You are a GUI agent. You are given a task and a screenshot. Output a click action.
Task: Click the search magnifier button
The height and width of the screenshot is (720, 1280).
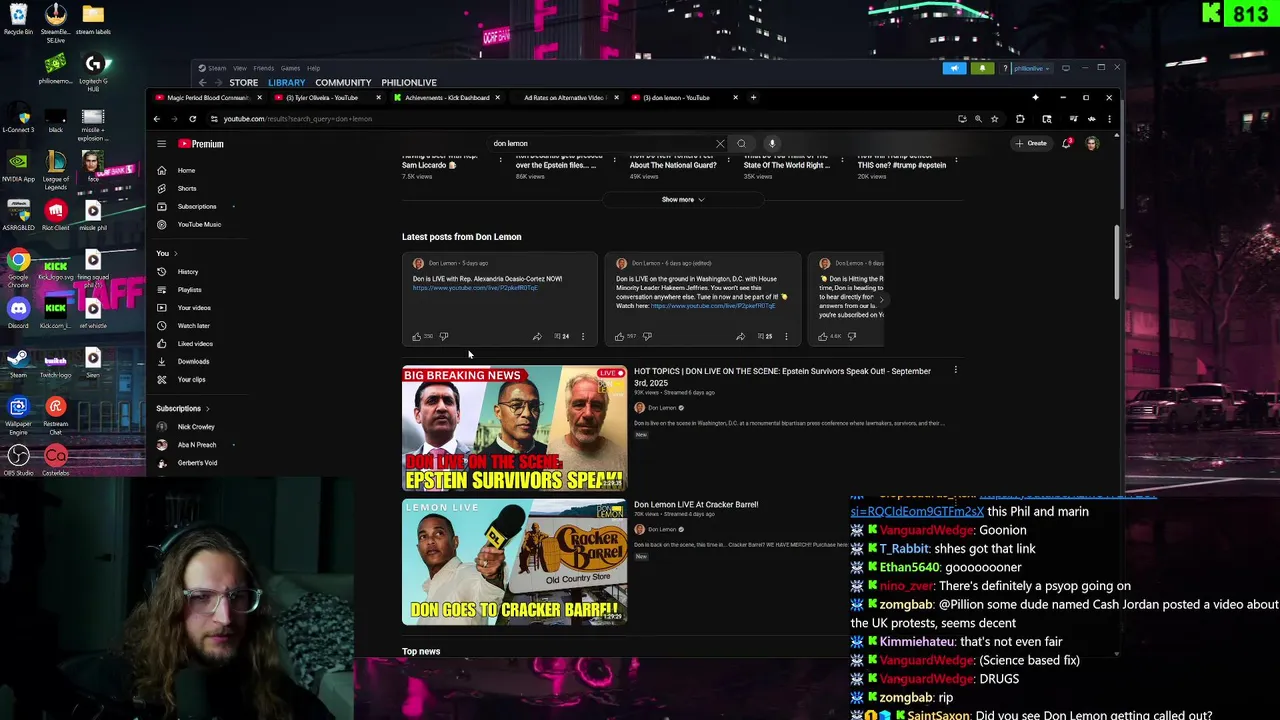pos(741,144)
